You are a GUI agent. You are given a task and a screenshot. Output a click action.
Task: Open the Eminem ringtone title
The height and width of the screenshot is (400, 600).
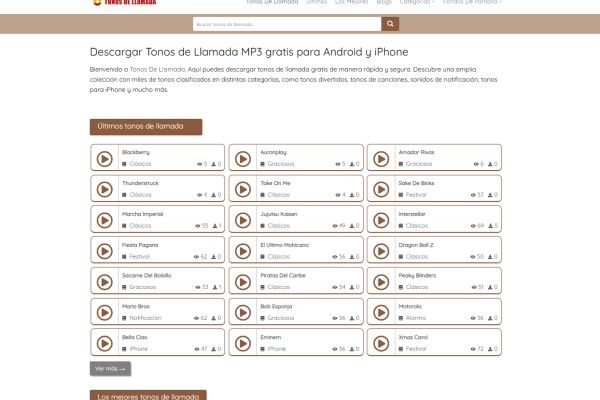[x=271, y=337]
